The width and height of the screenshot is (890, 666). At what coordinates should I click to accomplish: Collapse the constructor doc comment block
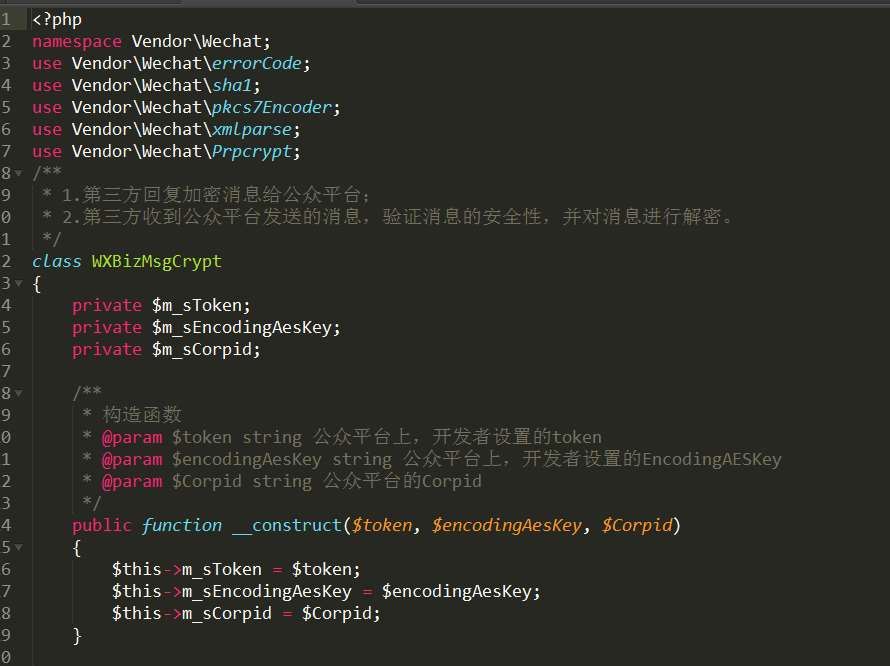tap(19, 394)
